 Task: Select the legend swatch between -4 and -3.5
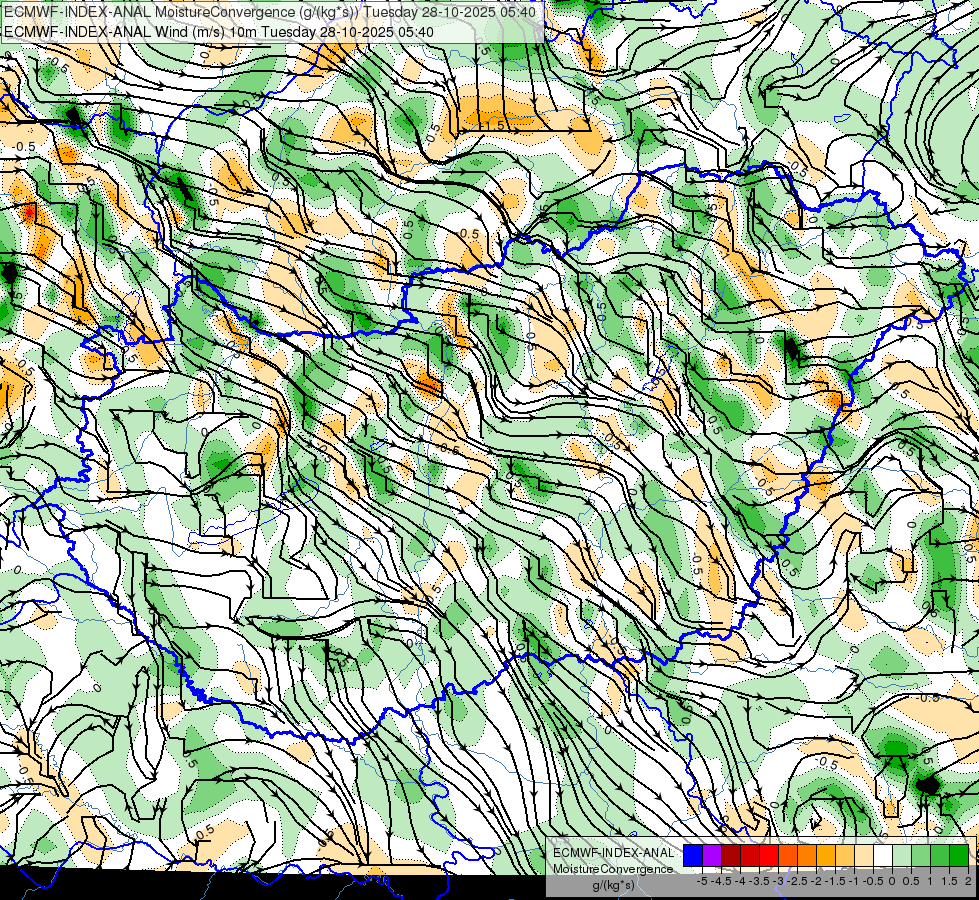coord(750,855)
